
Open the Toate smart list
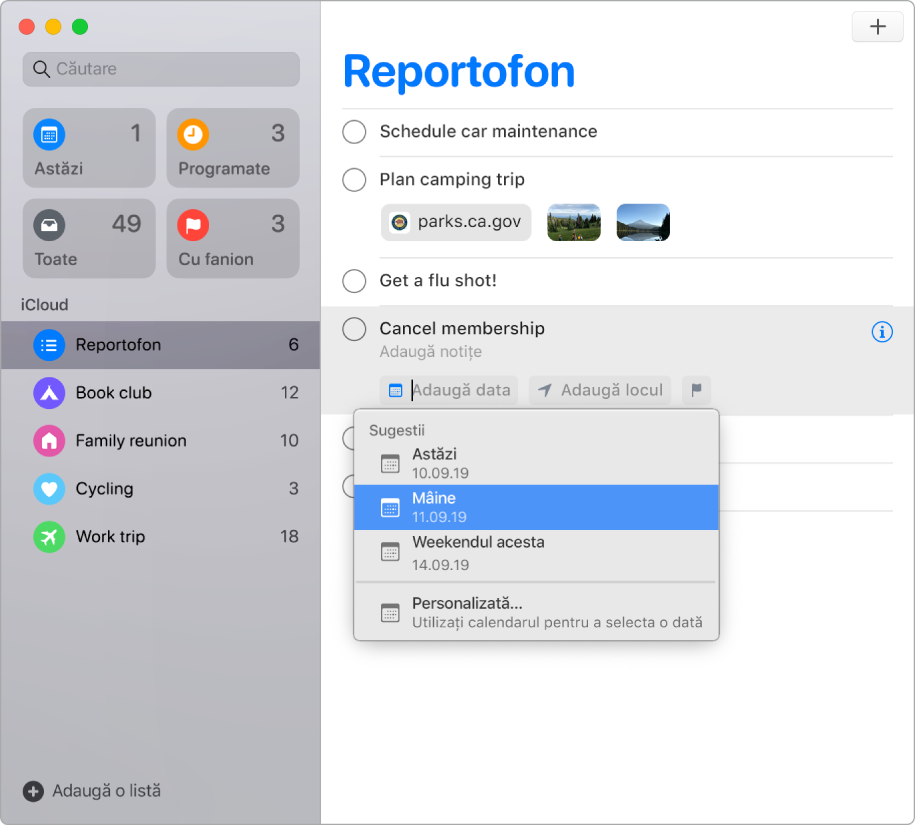coord(89,238)
